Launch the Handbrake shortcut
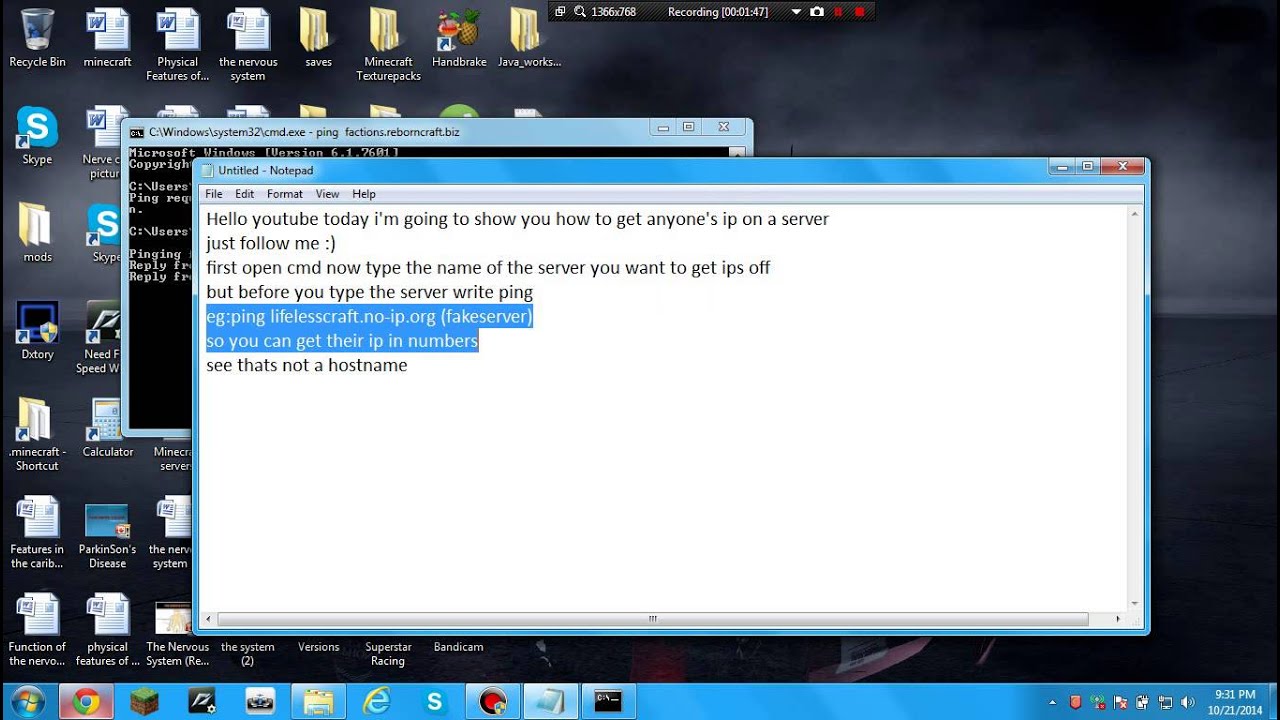Image resolution: width=1280 pixels, height=720 pixels. (459, 38)
